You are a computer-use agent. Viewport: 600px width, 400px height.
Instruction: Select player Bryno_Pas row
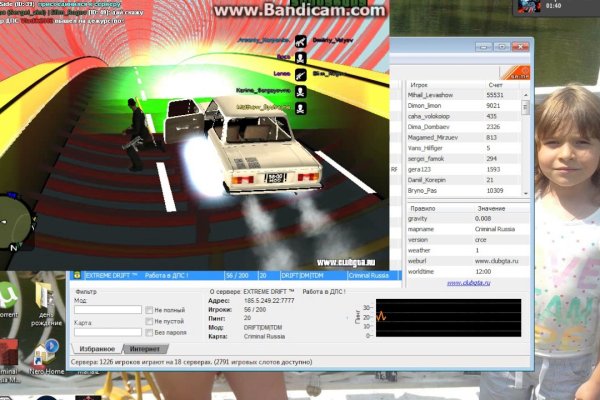(x=464, y=190)
